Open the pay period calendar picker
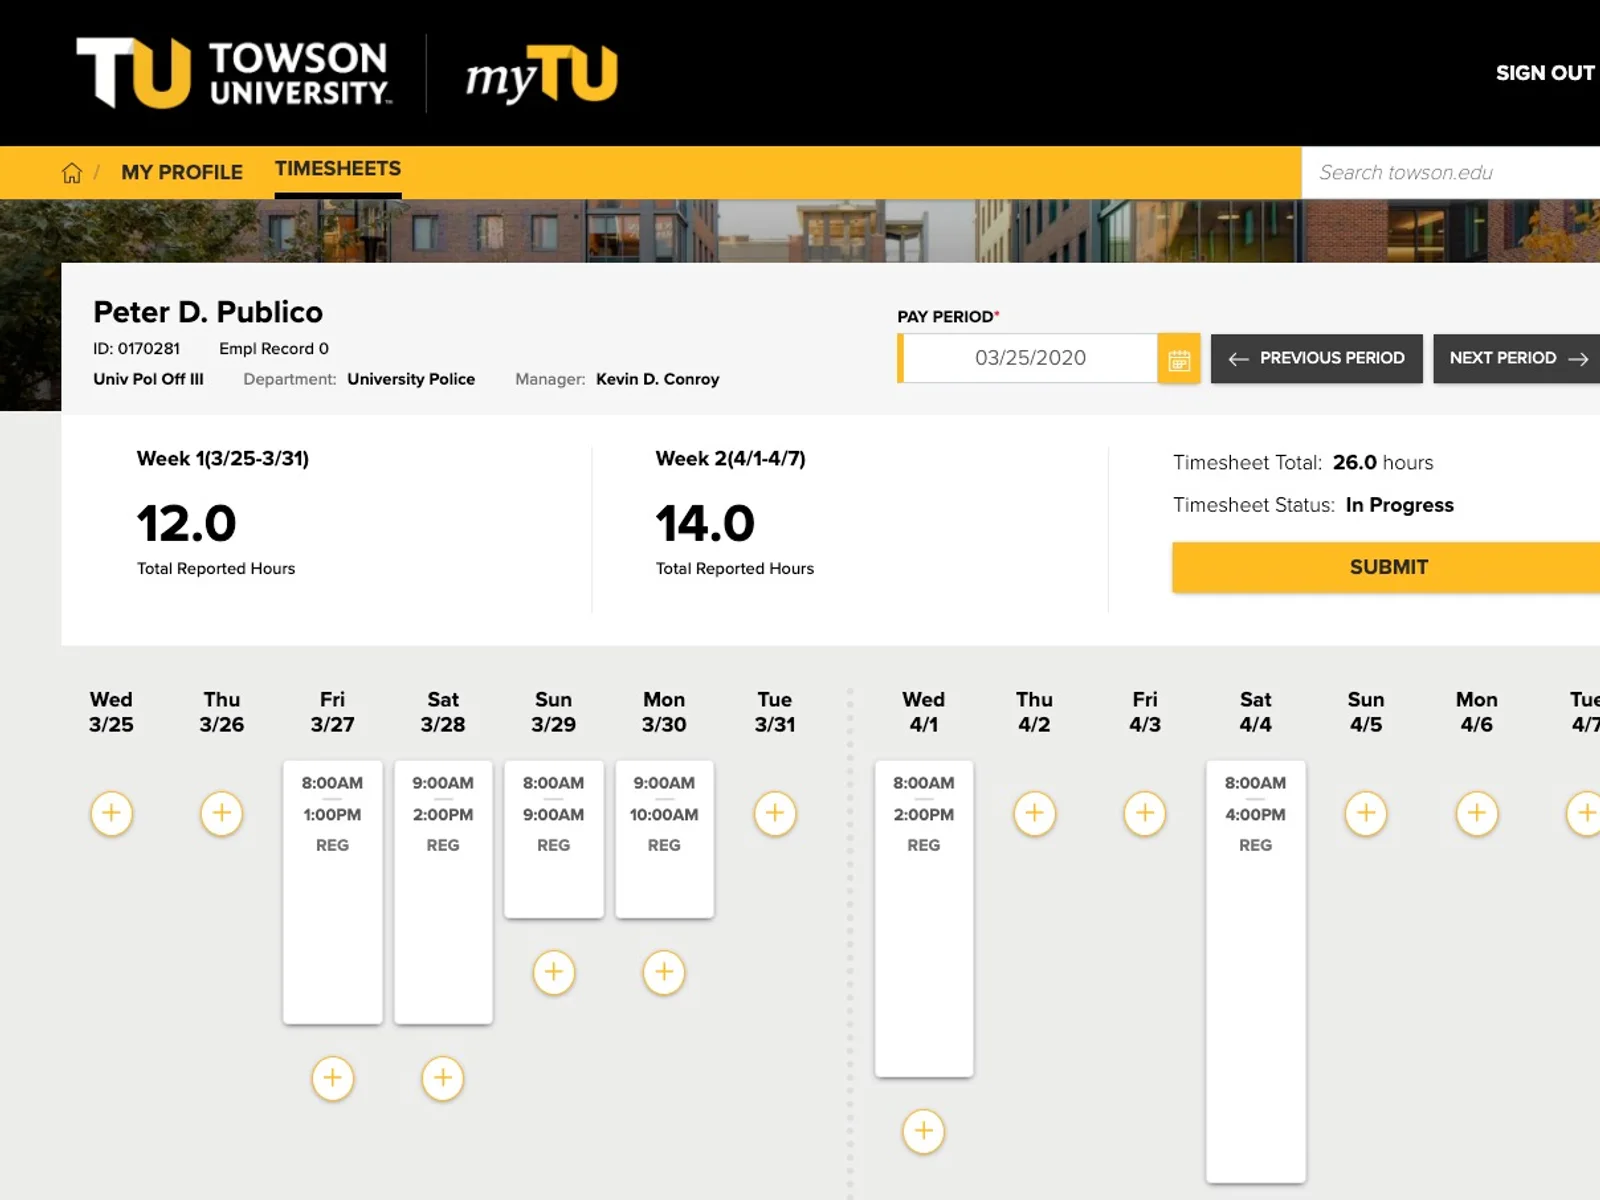This screenshot has height=1200, width=1600. [1179, 358]
